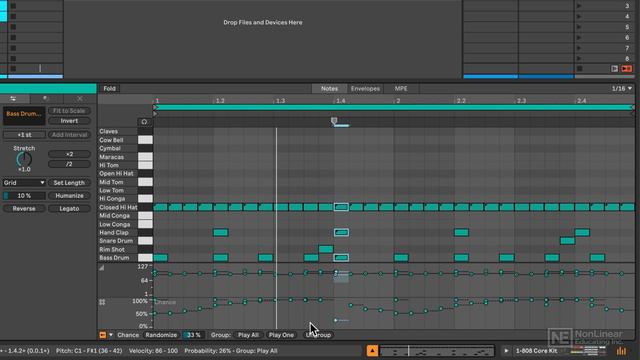Click the clip overview thumbnail in status bar
This screenshot has height=360, width=640.
pyautogui.click(x=437, y=351)
